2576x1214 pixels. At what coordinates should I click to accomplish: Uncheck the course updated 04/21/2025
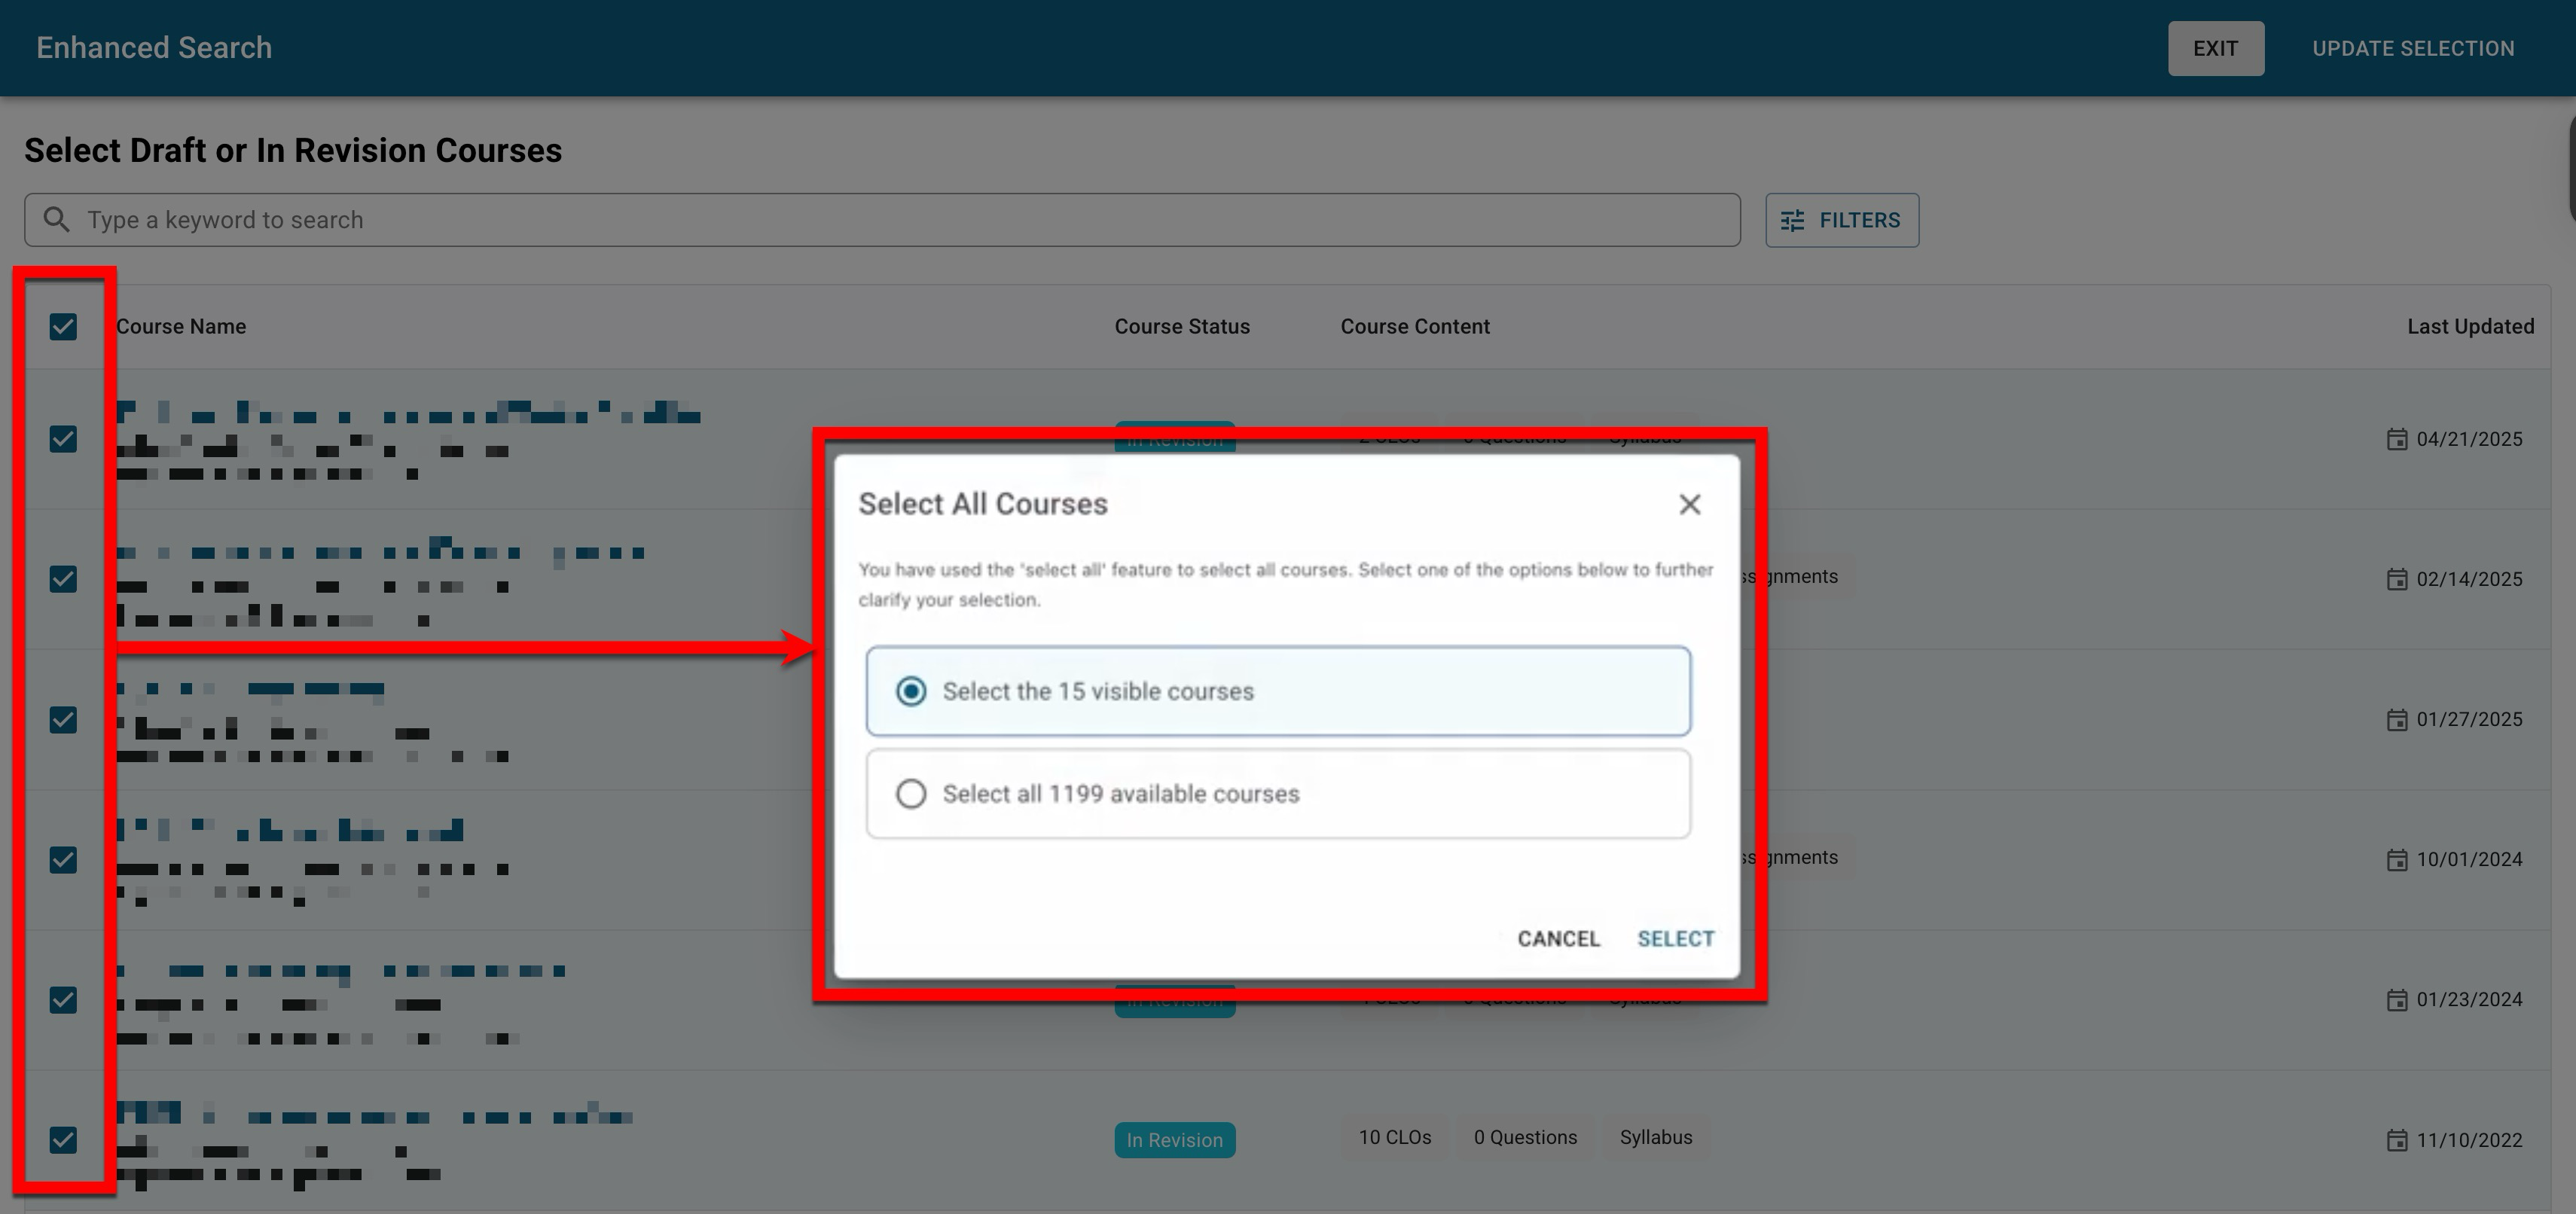[63, 439]
